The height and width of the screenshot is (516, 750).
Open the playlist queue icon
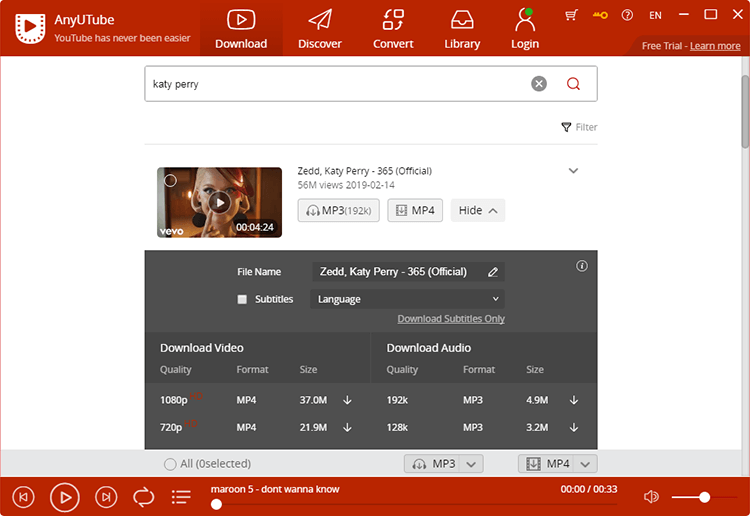181,497
